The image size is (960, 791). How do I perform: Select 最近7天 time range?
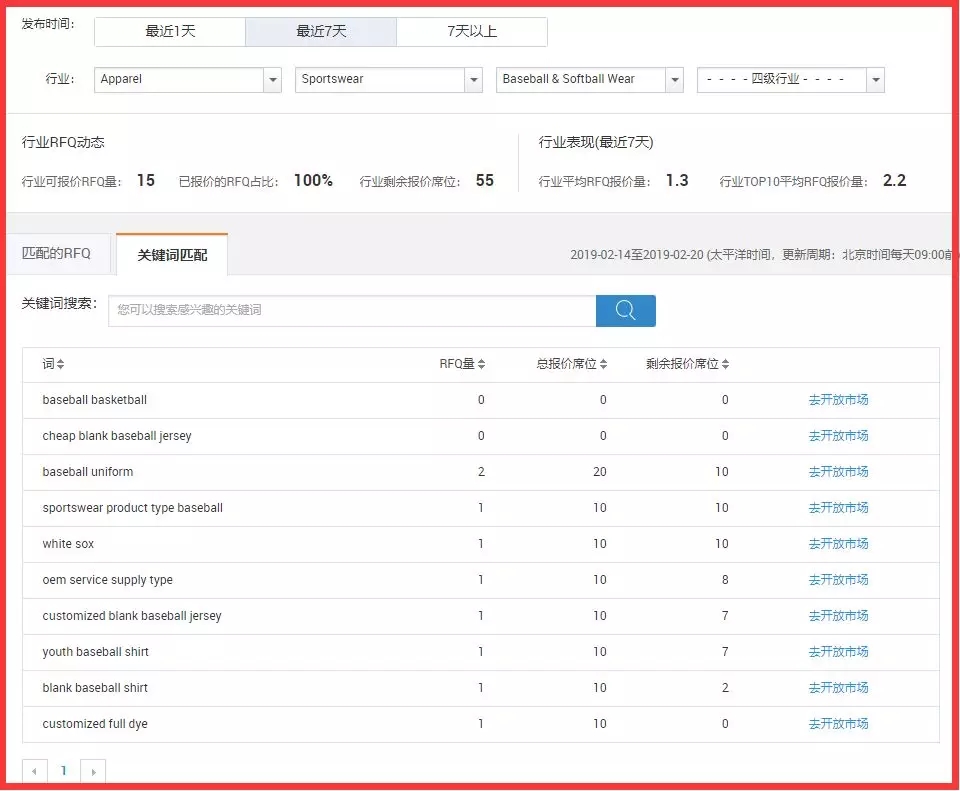(321, 32)
